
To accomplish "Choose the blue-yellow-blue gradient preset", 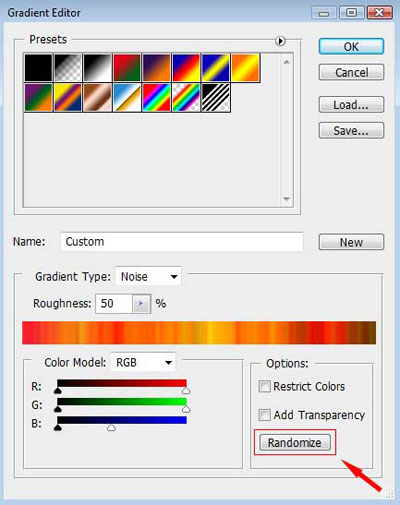I will [x=216, y=68].
